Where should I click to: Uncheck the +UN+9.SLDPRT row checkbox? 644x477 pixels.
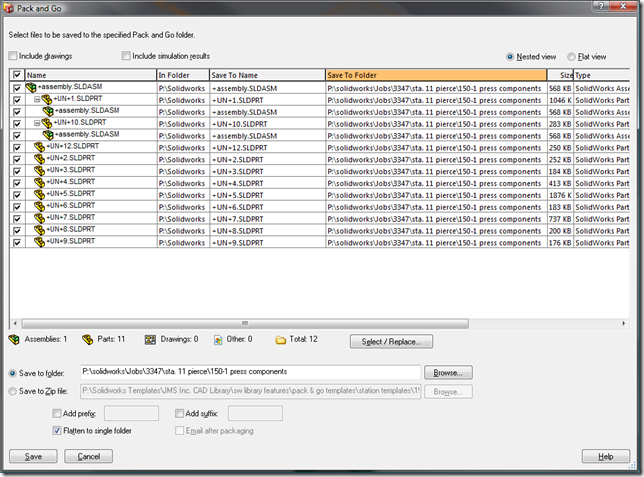[x=17, y=243]
